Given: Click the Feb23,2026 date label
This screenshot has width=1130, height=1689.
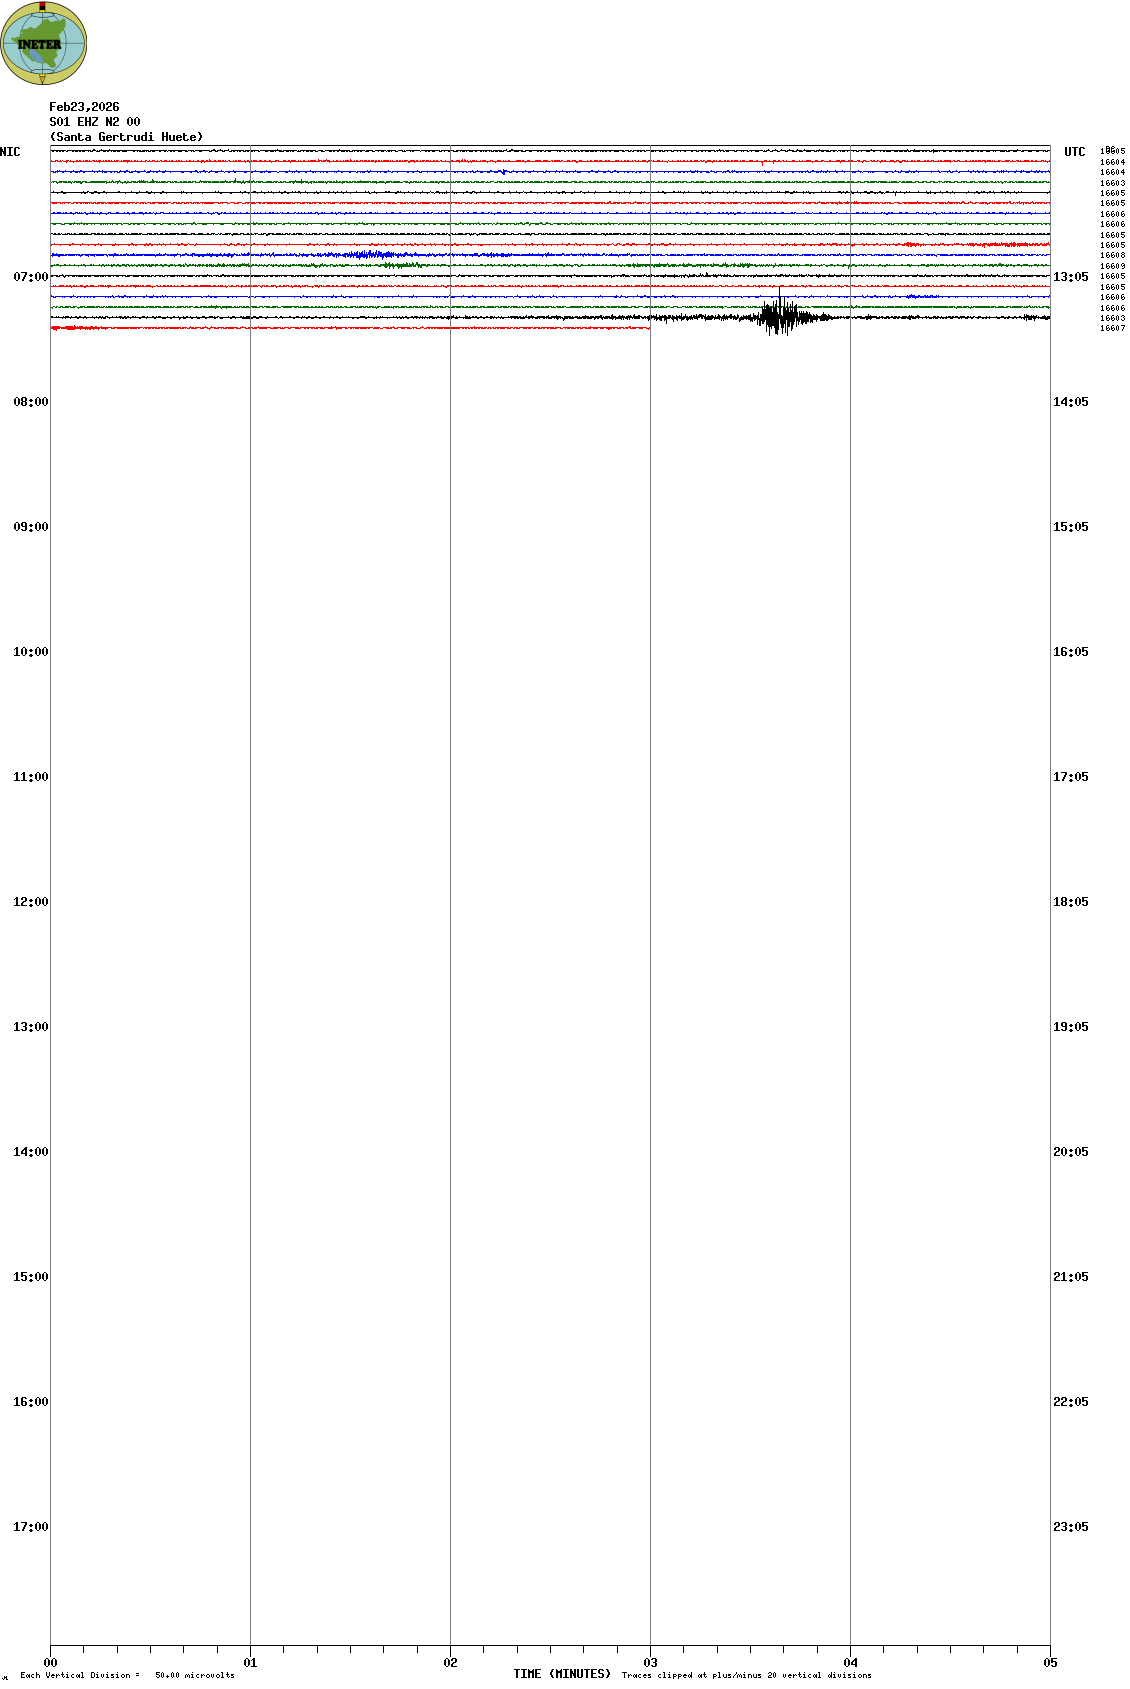Looking at the screenshot, I should (x=84, y=107).
